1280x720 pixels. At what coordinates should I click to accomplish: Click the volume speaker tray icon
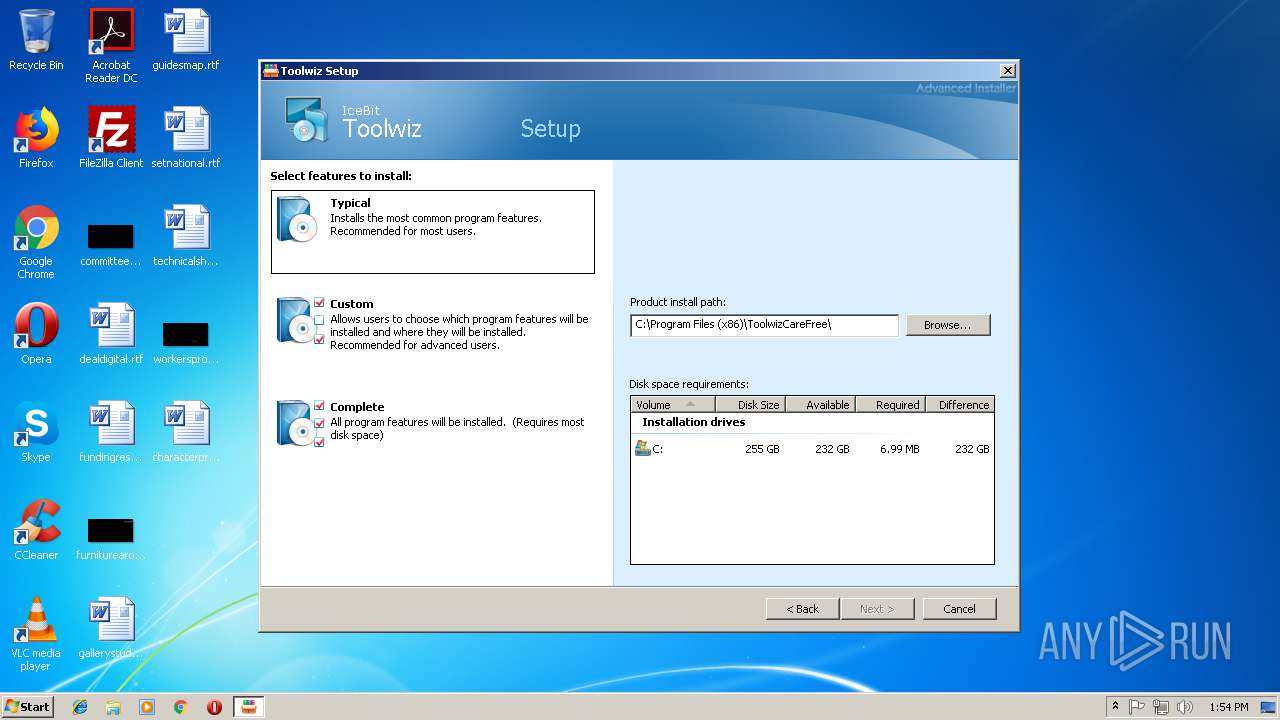point(1186,707)
